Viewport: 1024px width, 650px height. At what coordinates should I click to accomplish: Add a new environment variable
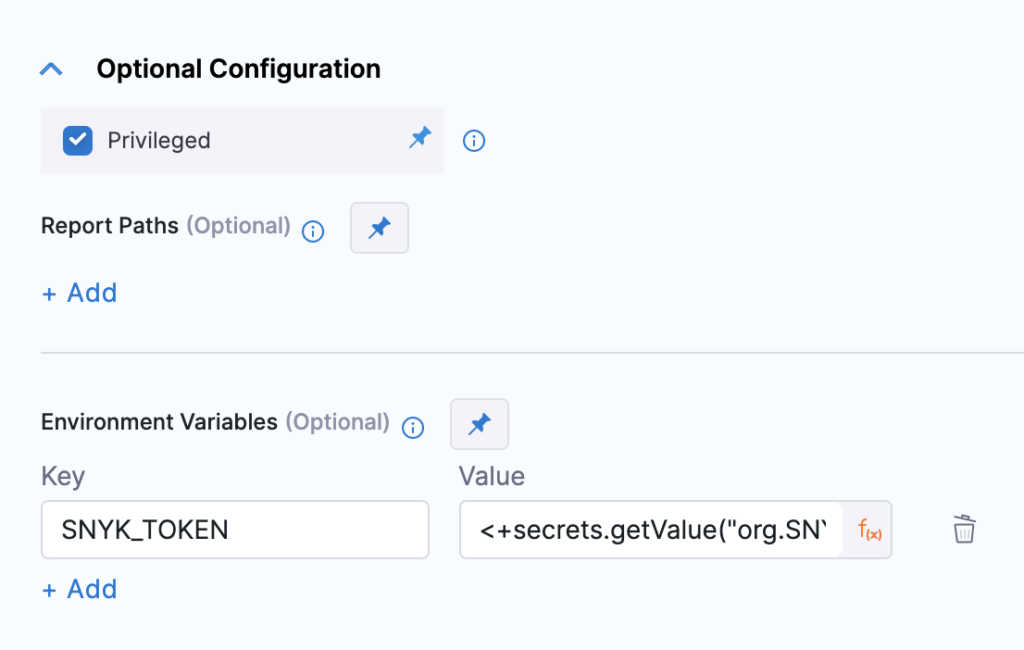80,589
